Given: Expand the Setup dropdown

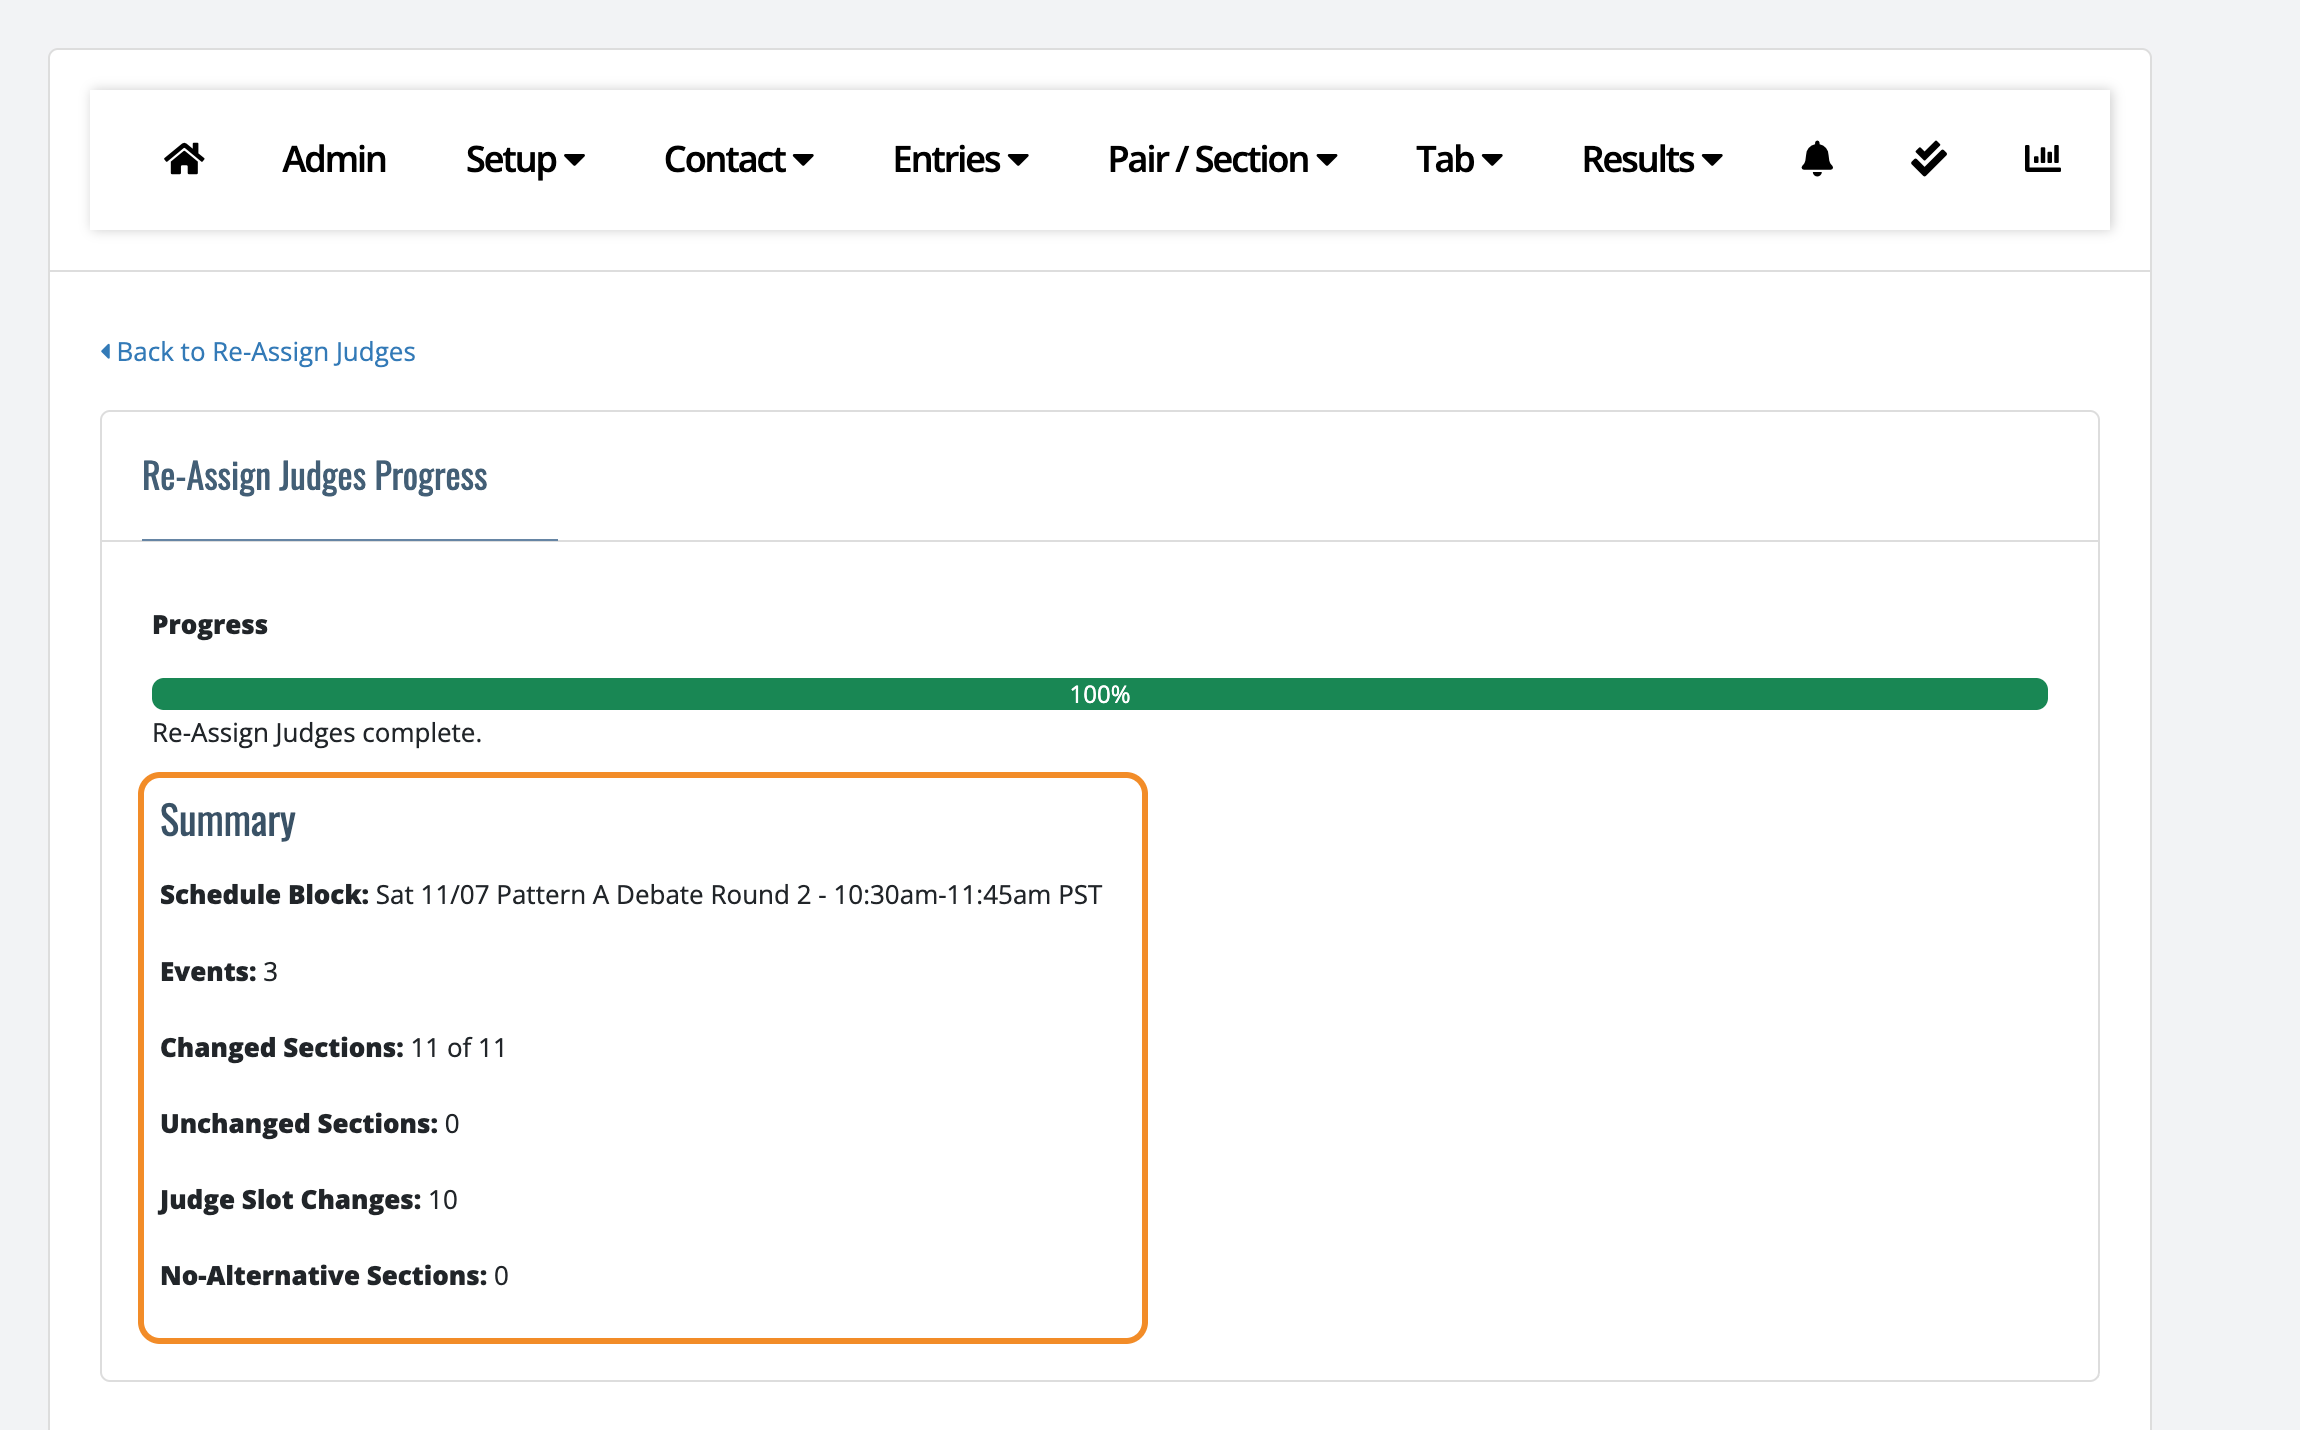Looking at the screenshot, I should (525, 159).
